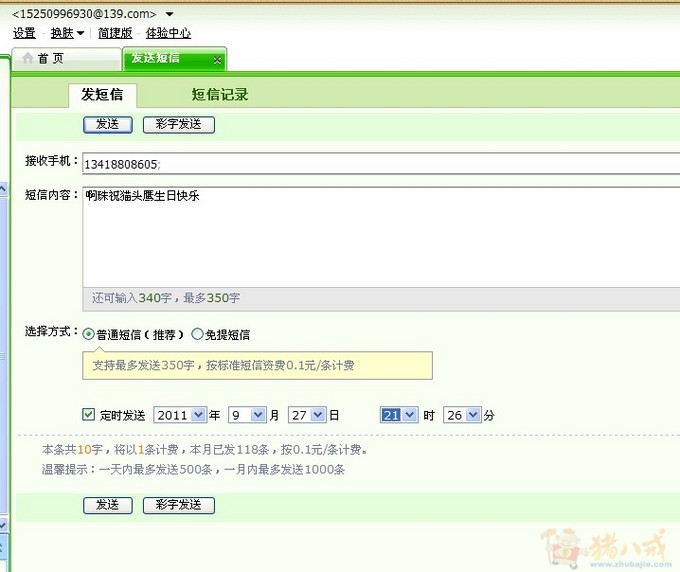Open the day dropdown showing 27
The image size is (680, 572).
click(x=307, y=415)
